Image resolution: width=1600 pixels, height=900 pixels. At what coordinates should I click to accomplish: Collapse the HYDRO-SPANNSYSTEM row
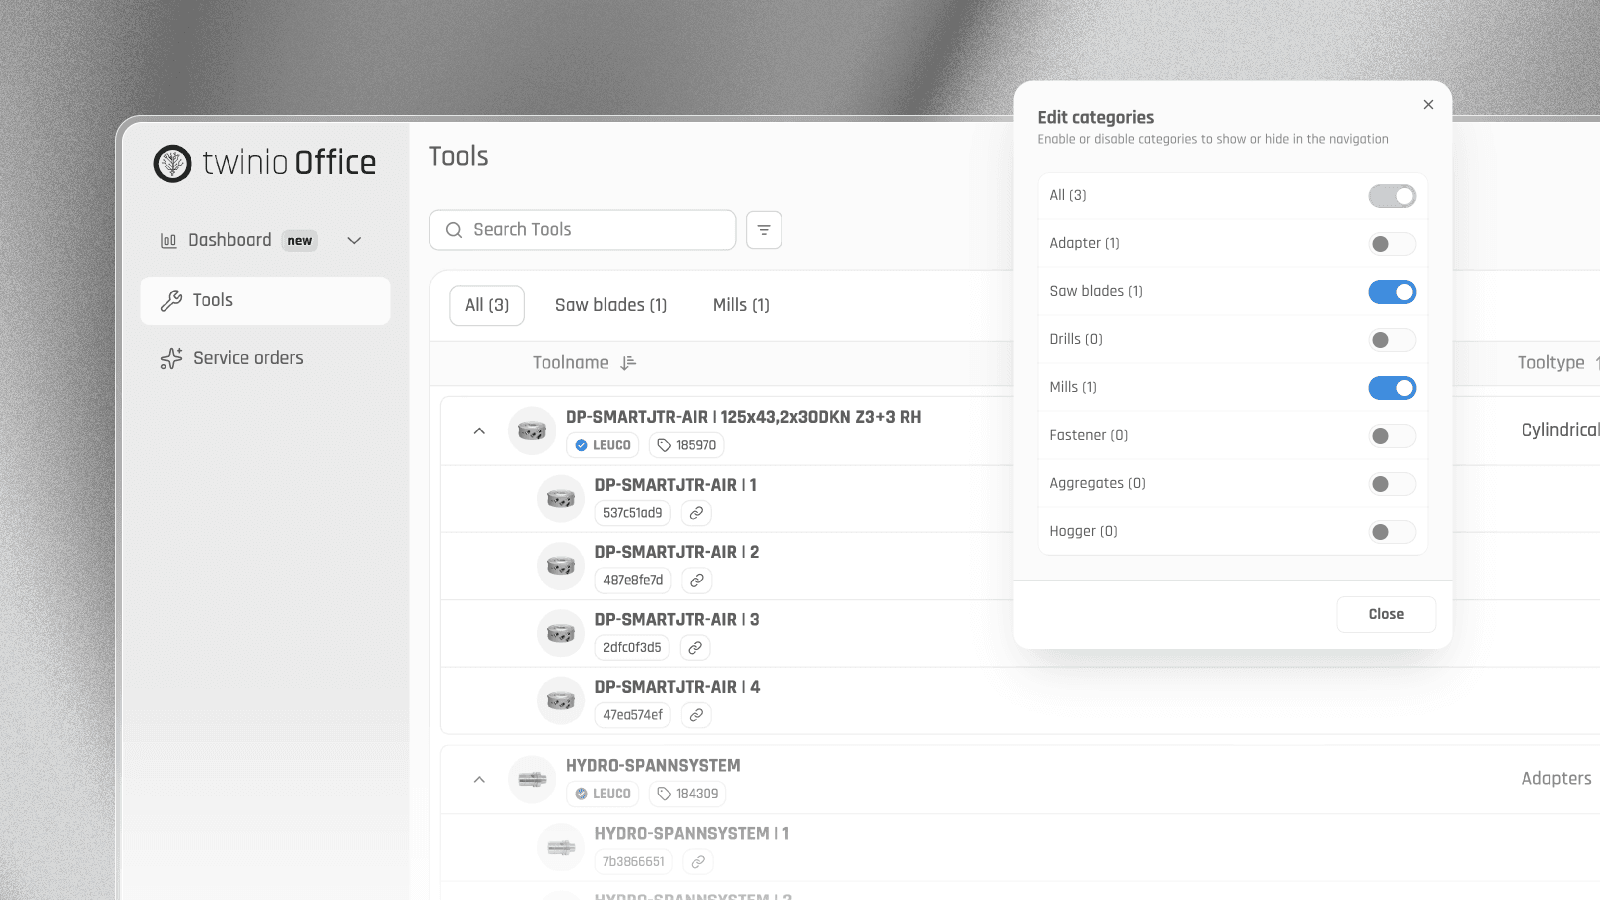pos(479,779)
